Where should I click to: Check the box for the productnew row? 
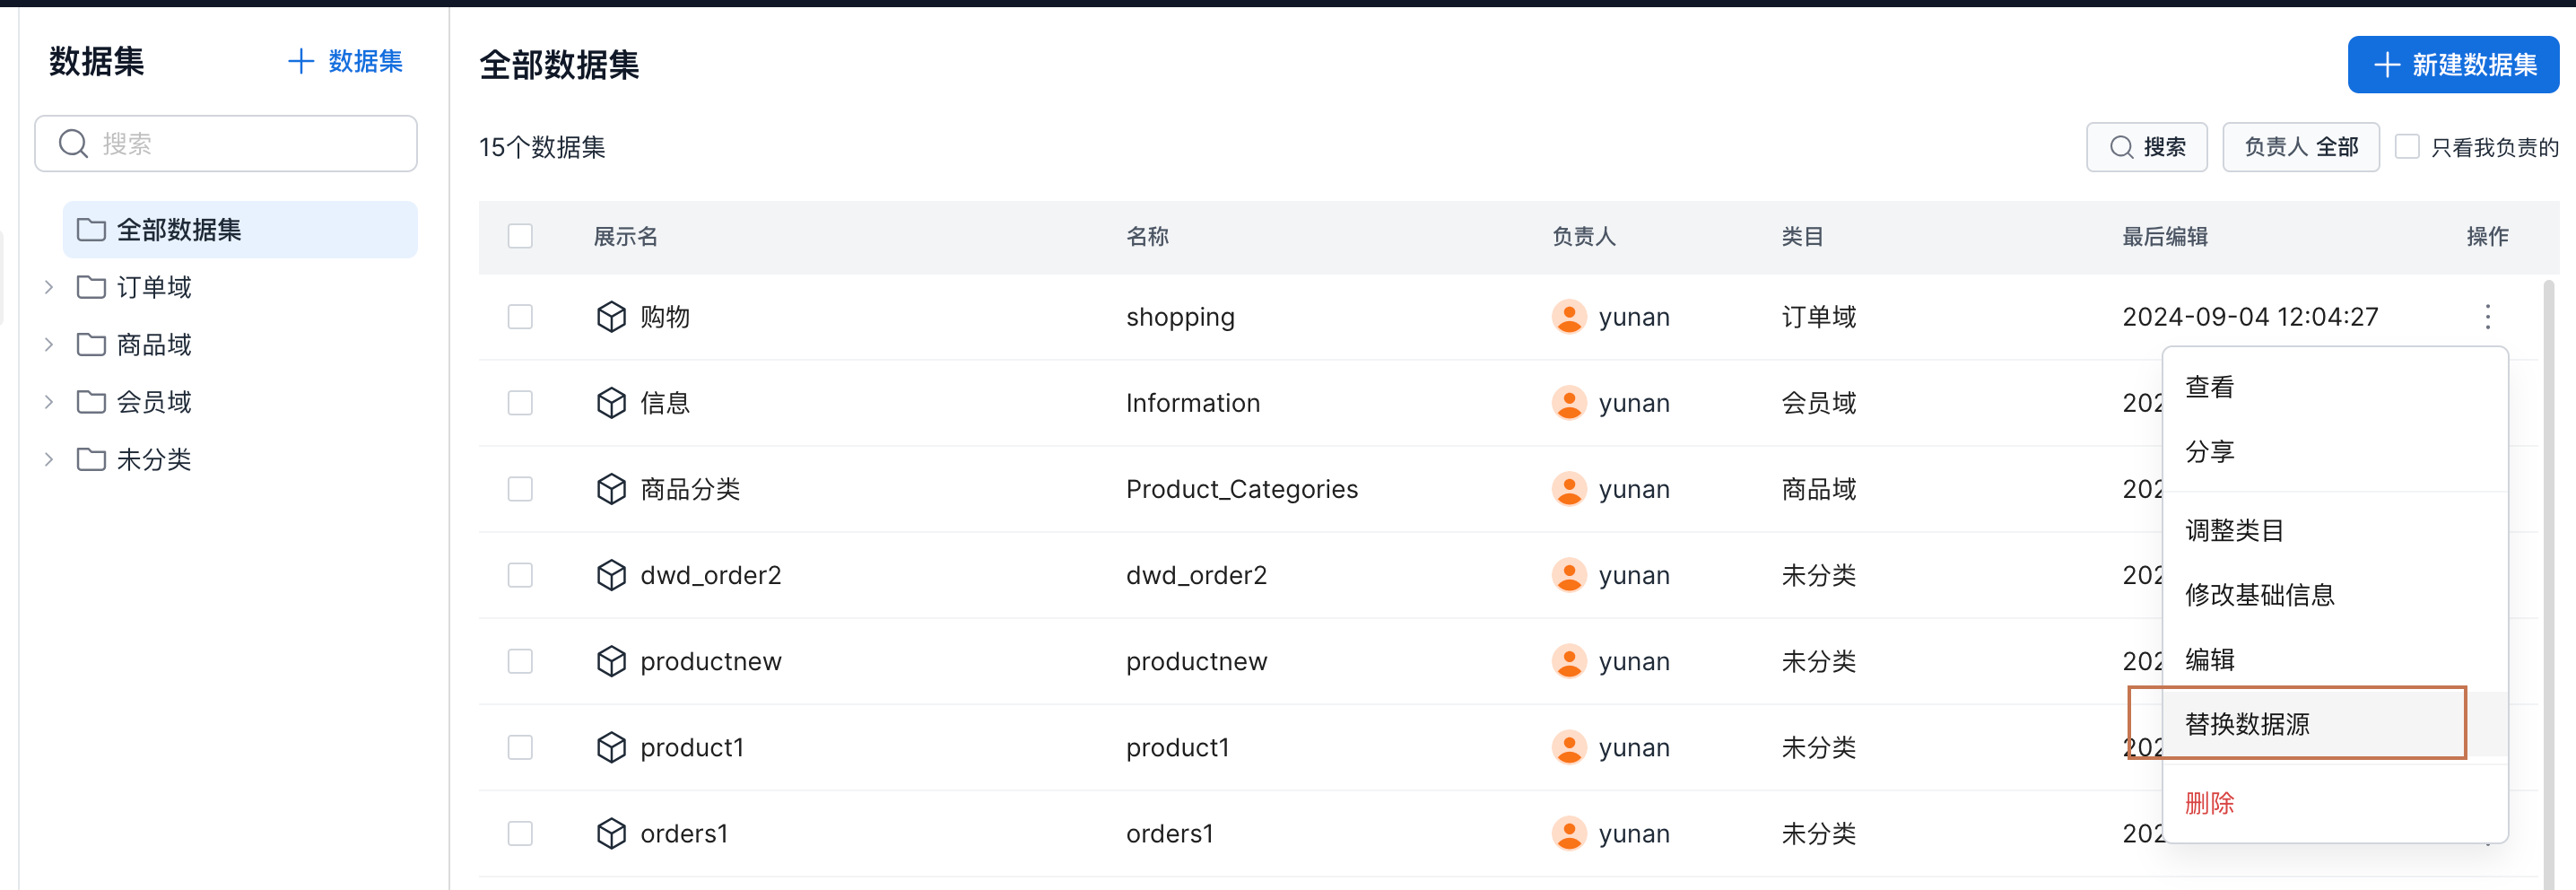[520, 661]
